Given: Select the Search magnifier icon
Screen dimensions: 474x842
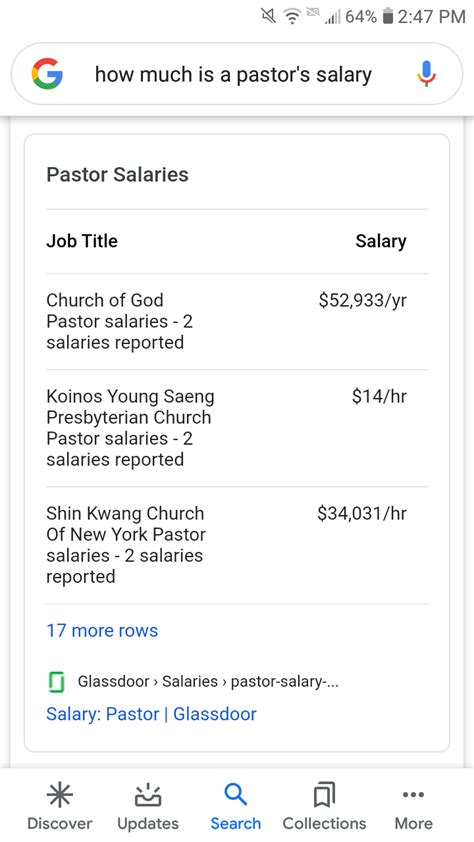Looking at the screenshot, I should pyautogui.click(x=235, y=794).
